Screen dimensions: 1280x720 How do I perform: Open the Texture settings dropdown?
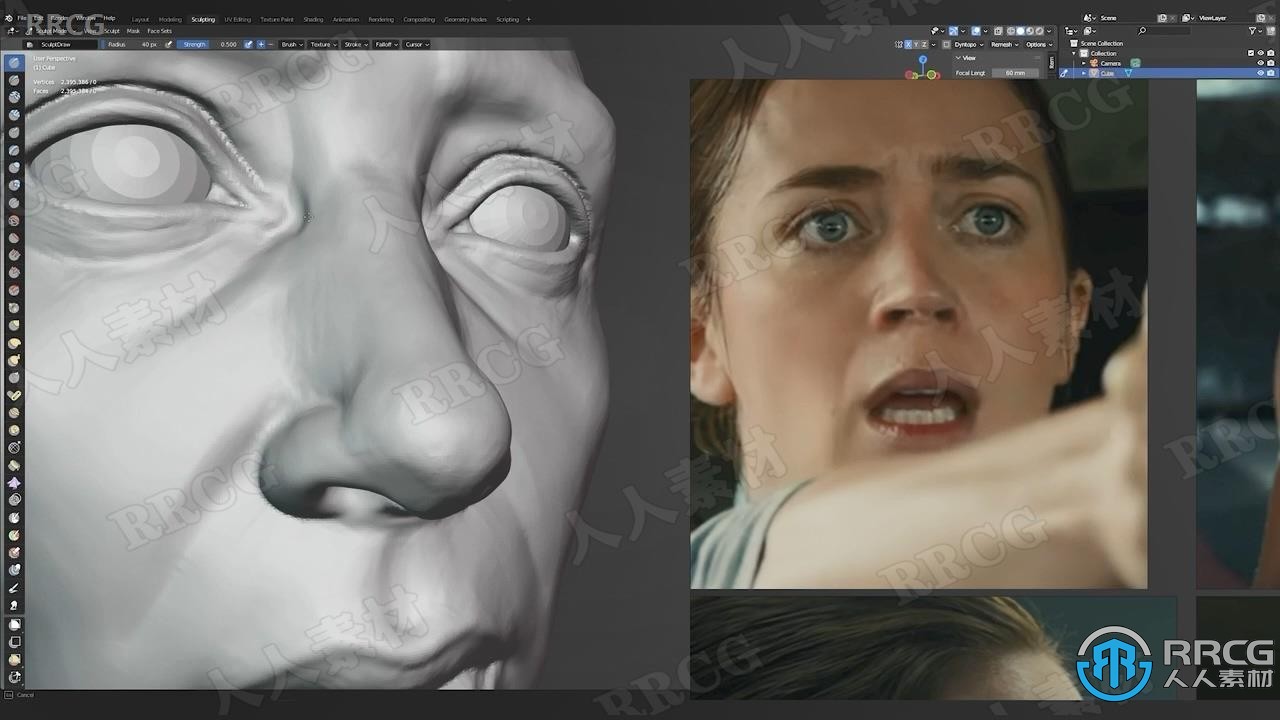pyautogui.click(x=323, y=44)
